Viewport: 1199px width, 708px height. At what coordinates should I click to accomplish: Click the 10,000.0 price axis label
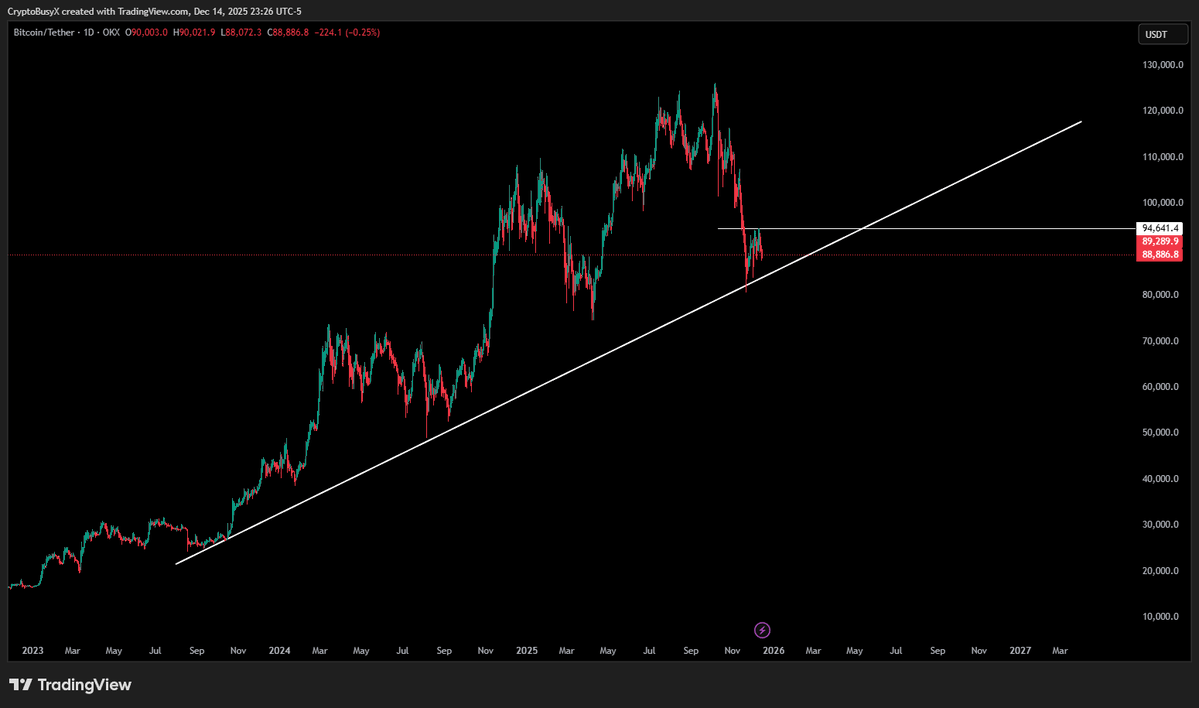click(1161, 617)
